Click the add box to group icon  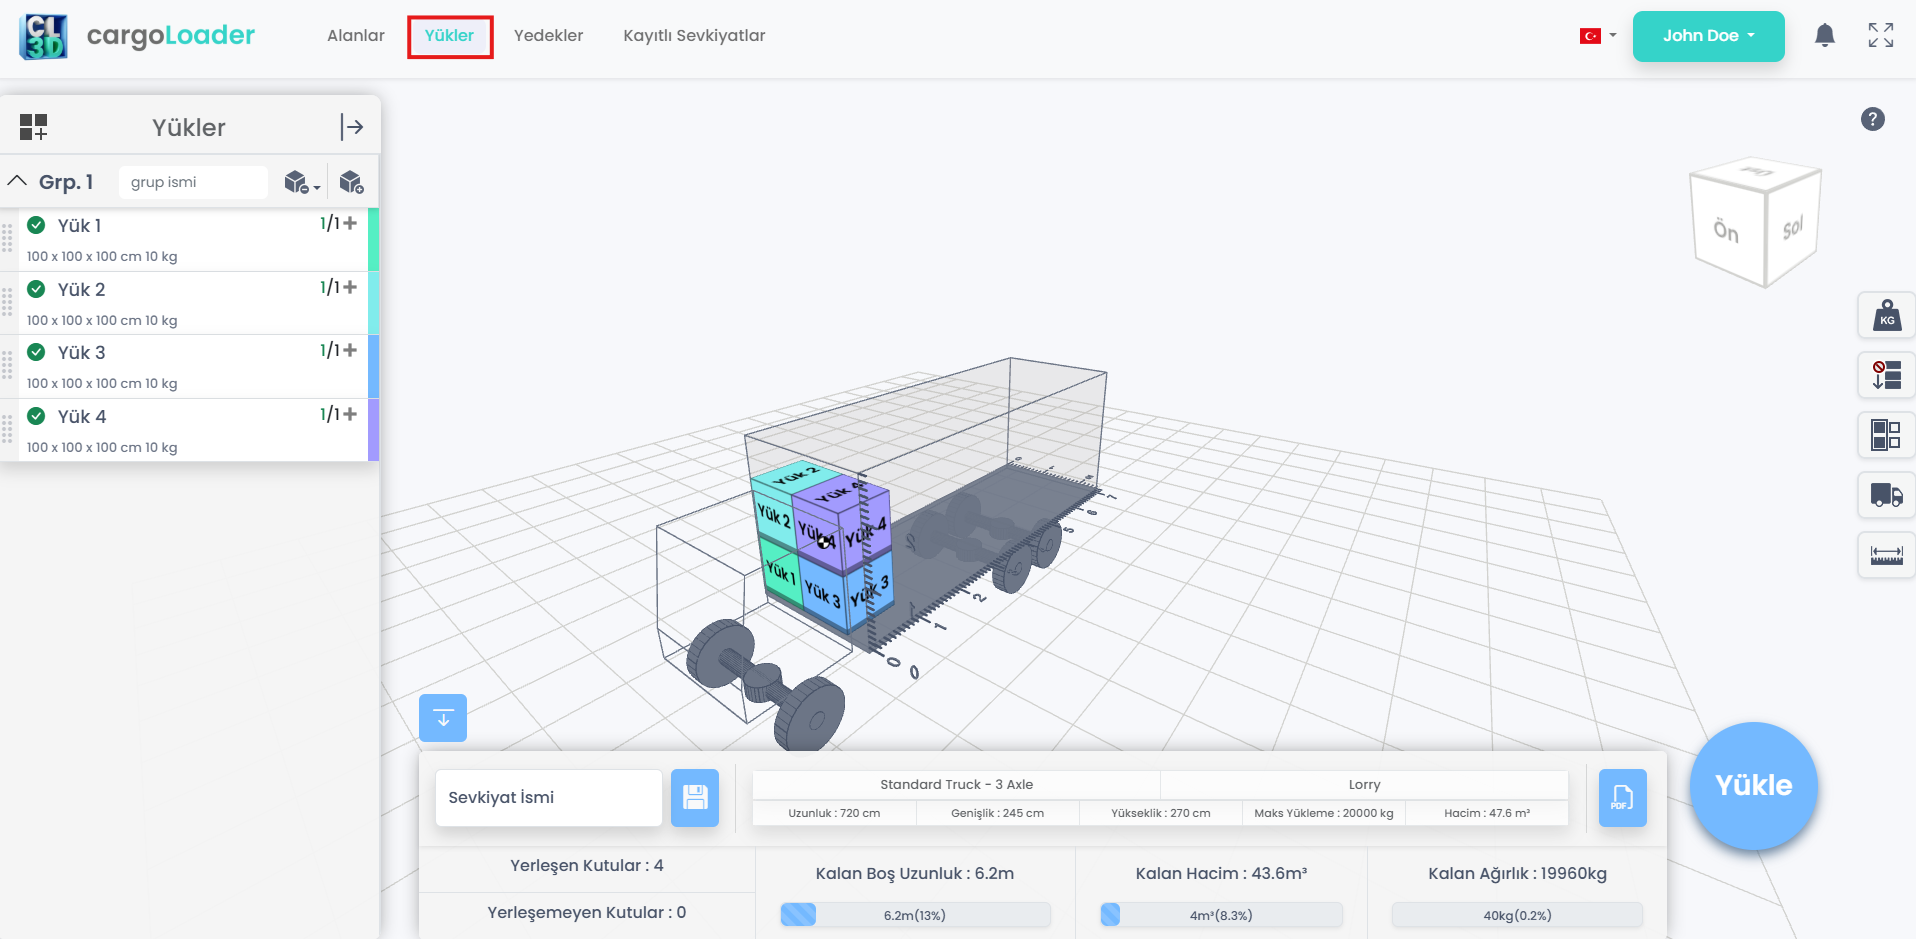pyautogui.click(x=351, y=182)
